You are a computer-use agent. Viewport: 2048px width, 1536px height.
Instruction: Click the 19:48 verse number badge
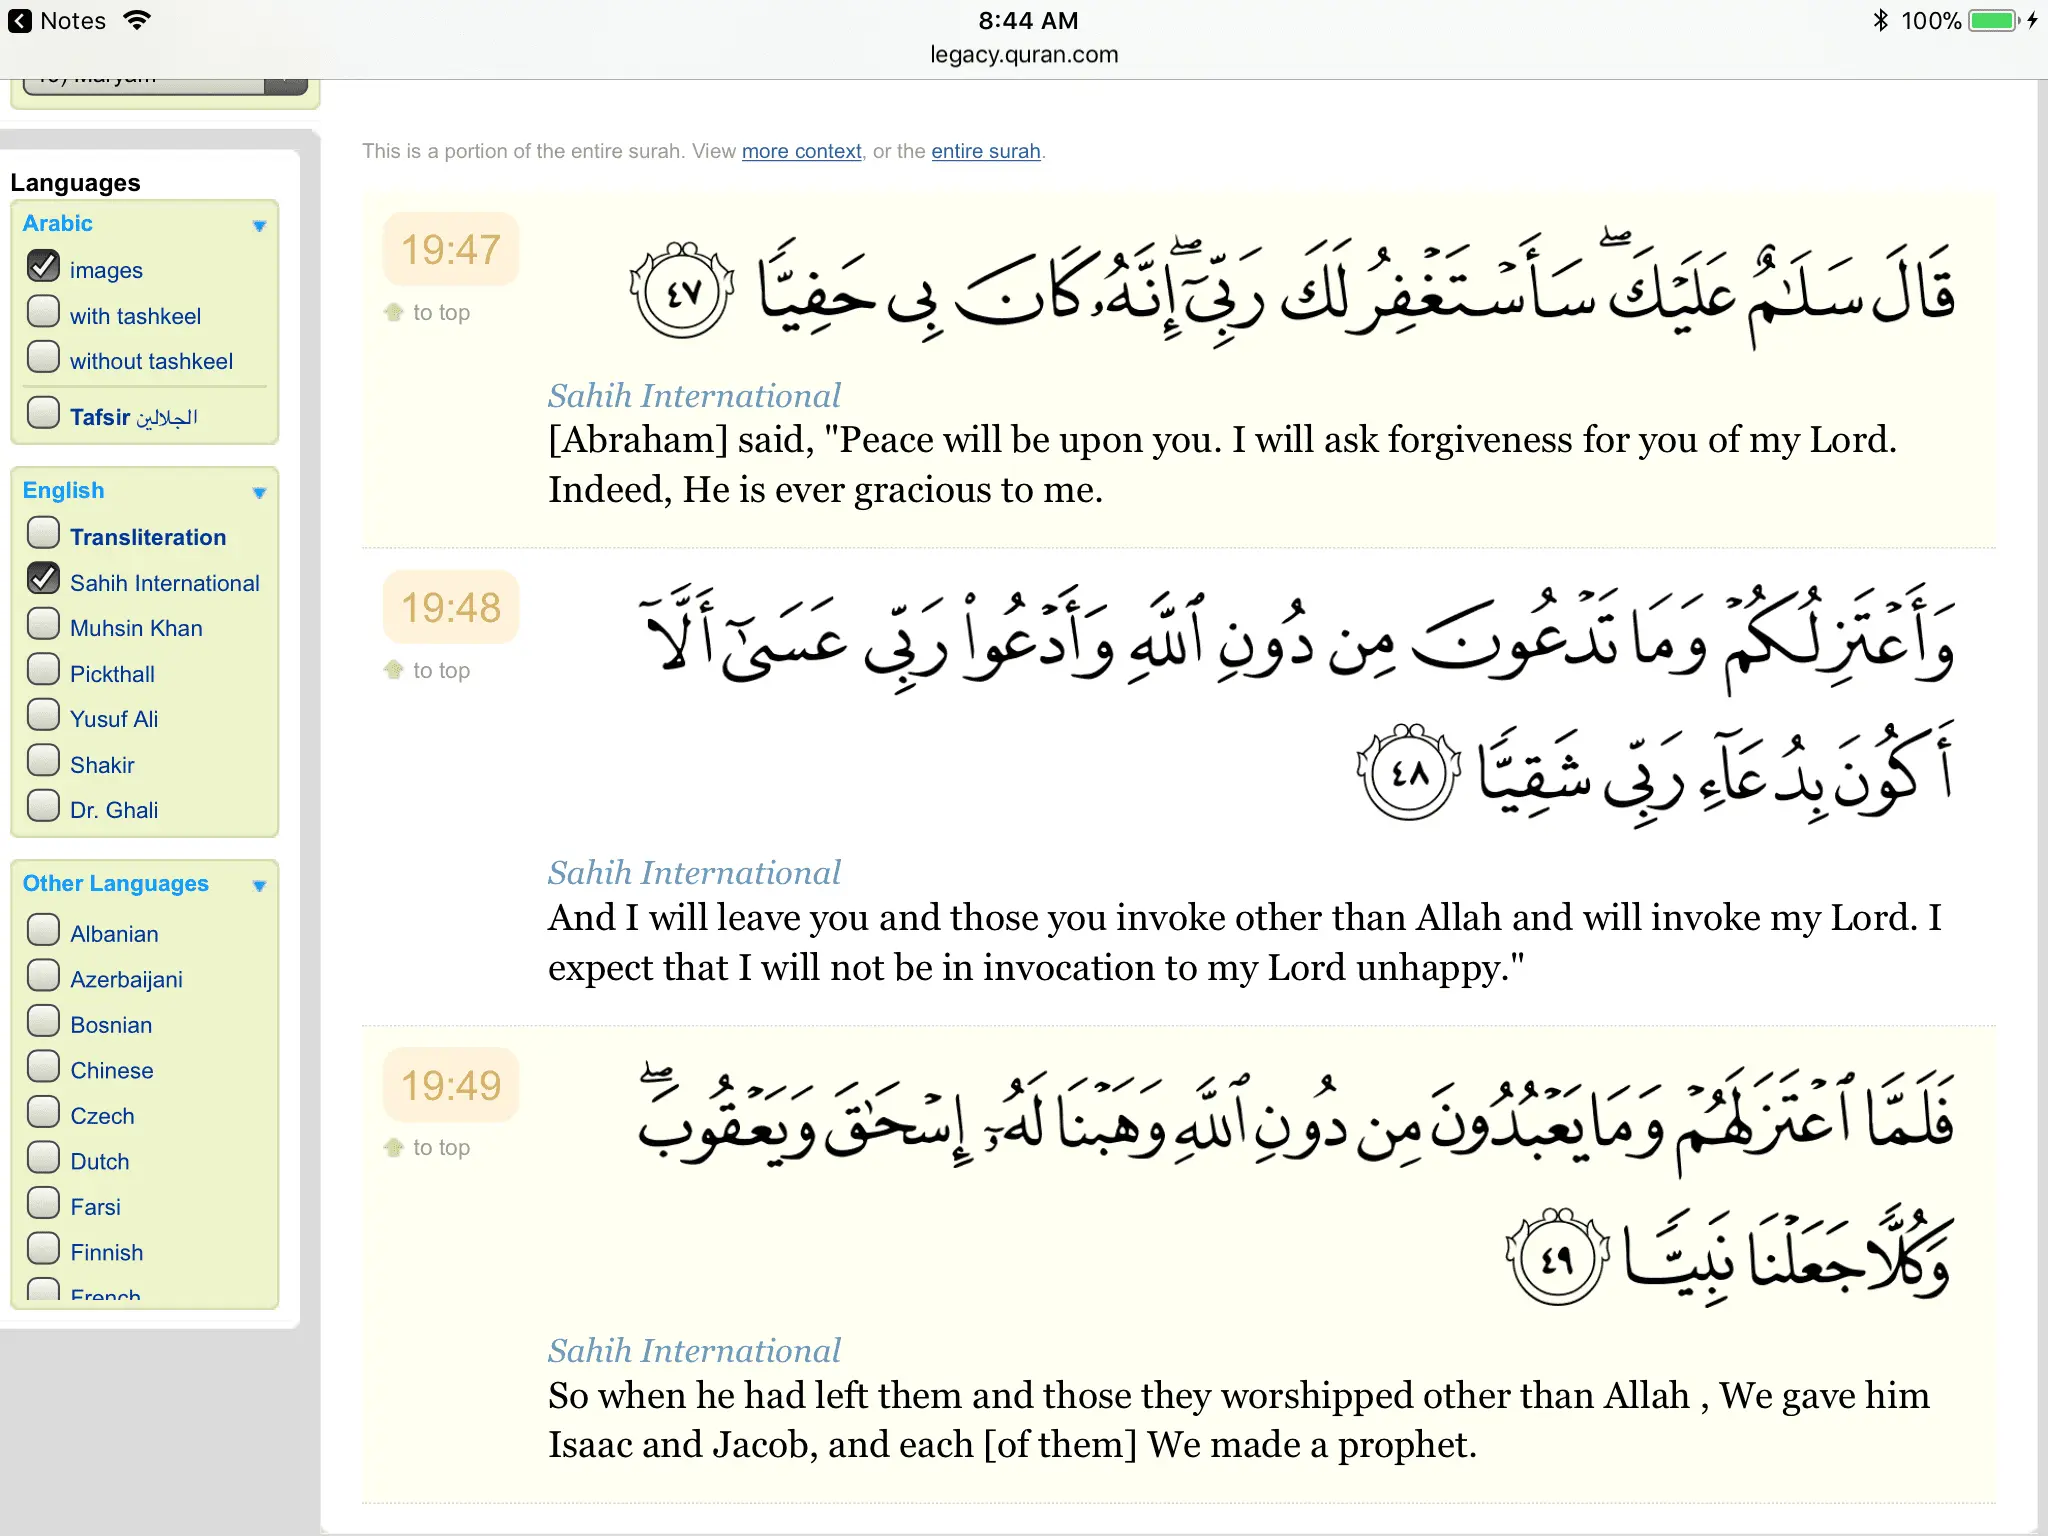(x=451, y=608)
